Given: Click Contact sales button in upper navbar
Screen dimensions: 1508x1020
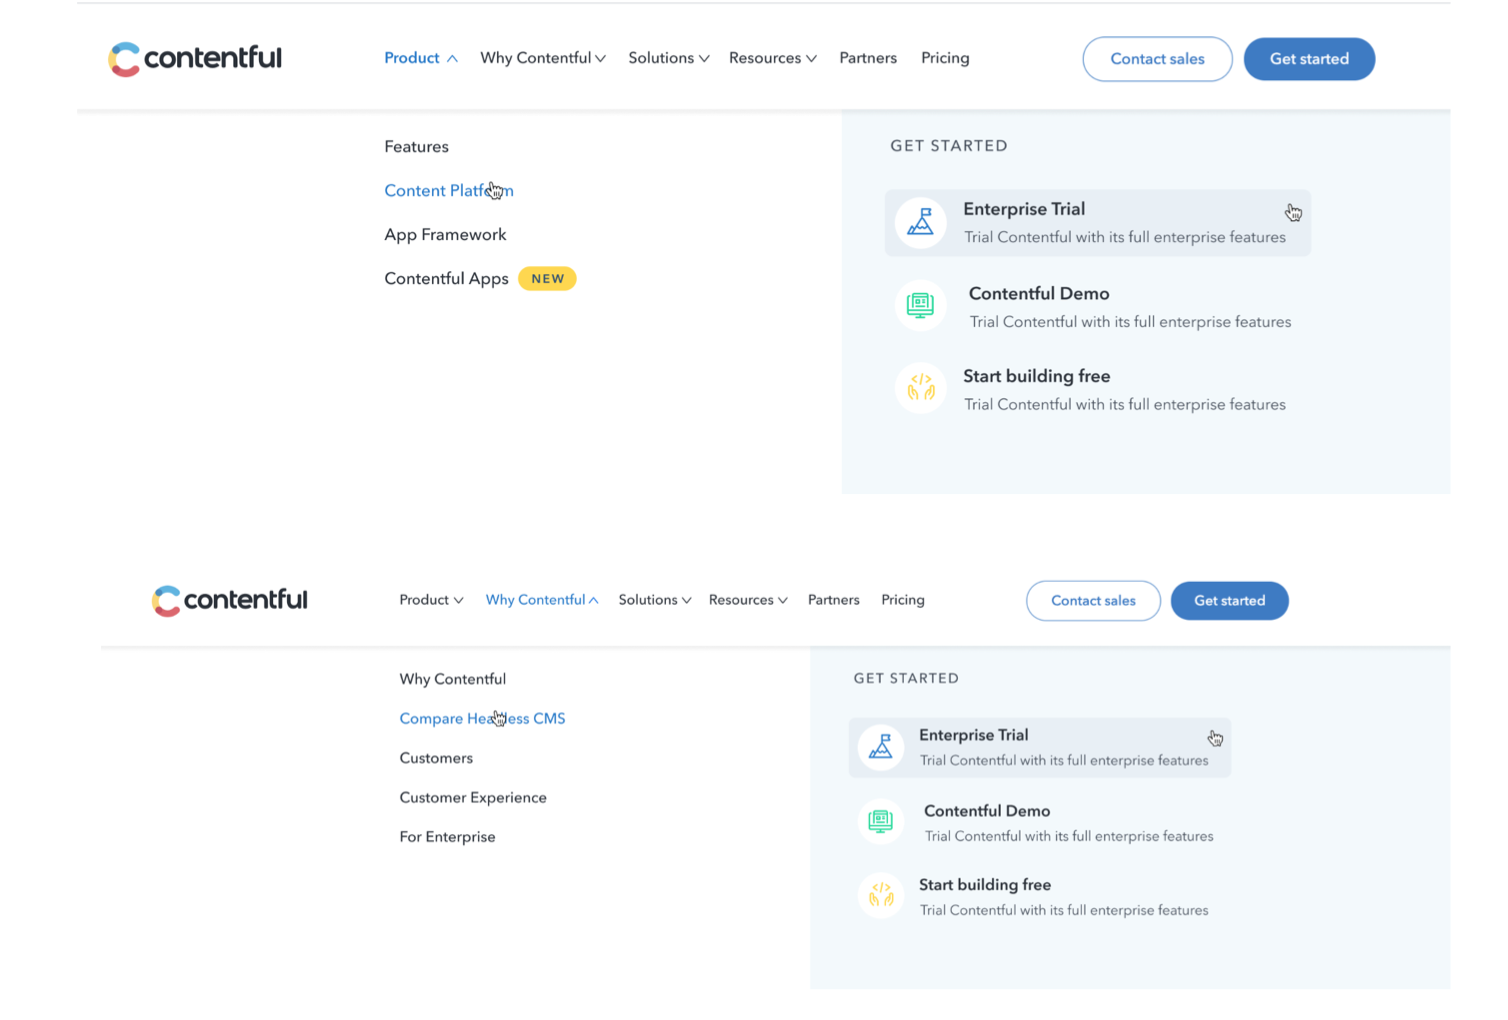Looking at the screenshot, I should coord(1157,59).
